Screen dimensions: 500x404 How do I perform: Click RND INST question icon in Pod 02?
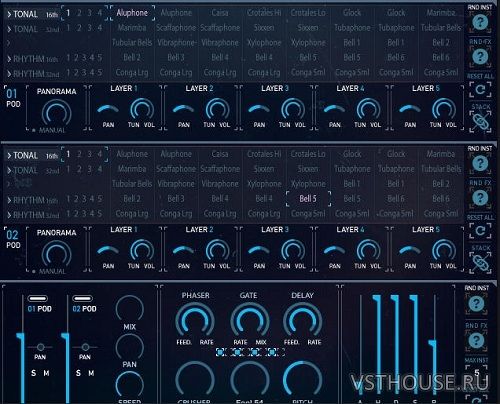tap(480, 163)
